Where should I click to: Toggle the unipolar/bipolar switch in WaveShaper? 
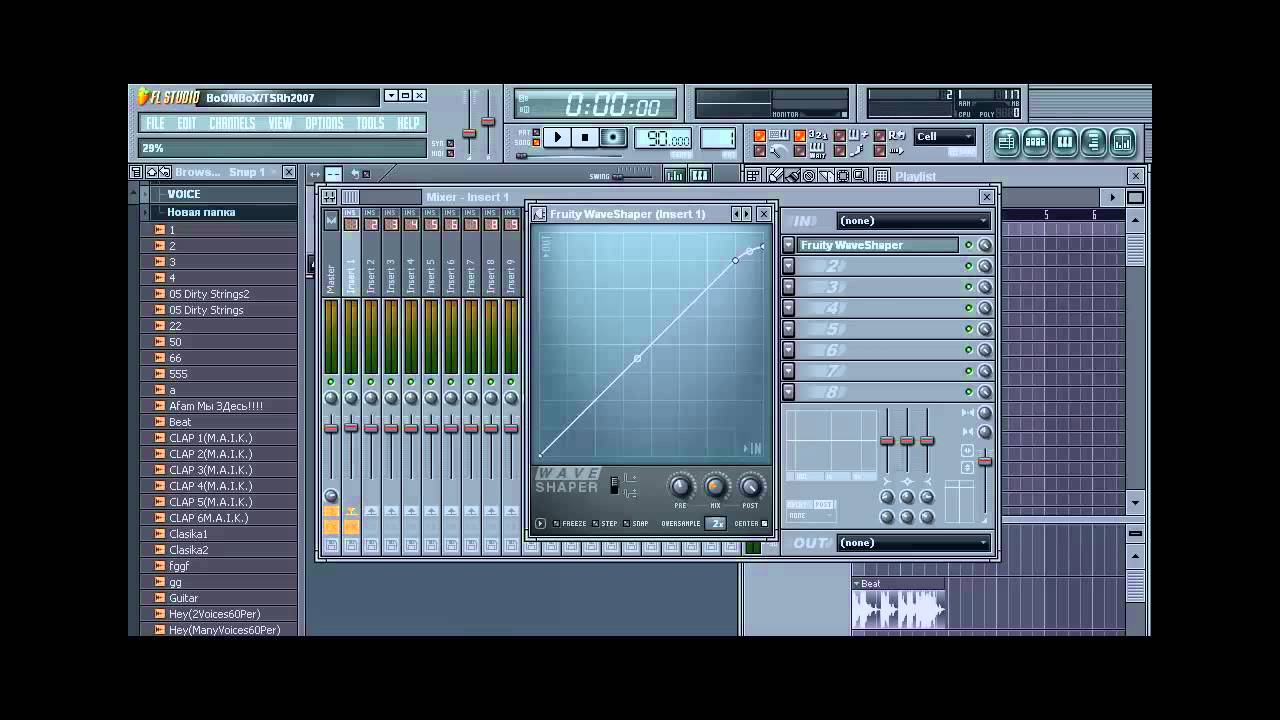pos(615,486)
